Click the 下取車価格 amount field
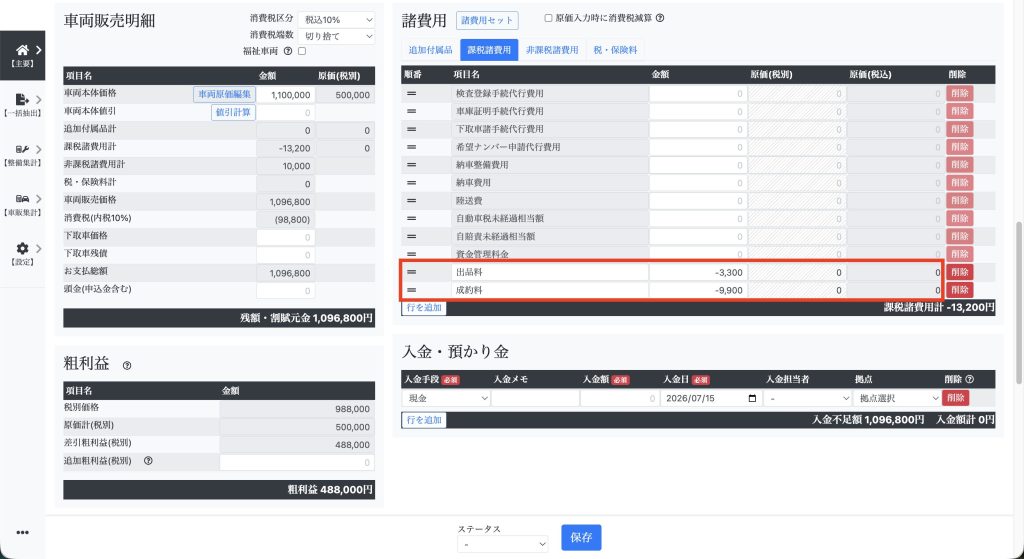Viewport: 1024px width, 559px height. 285,237
